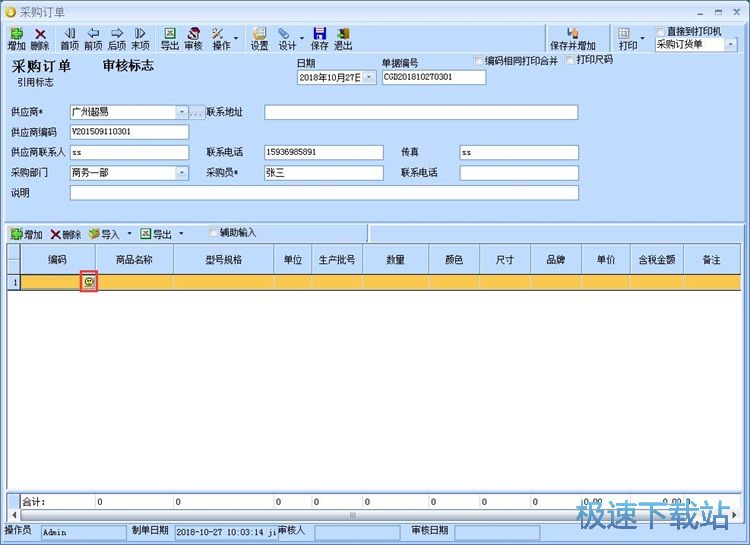Click the supplier 联系电话 field 15936985891
Viewport: 750px width, 545px height.
click(x=324, y=153)
